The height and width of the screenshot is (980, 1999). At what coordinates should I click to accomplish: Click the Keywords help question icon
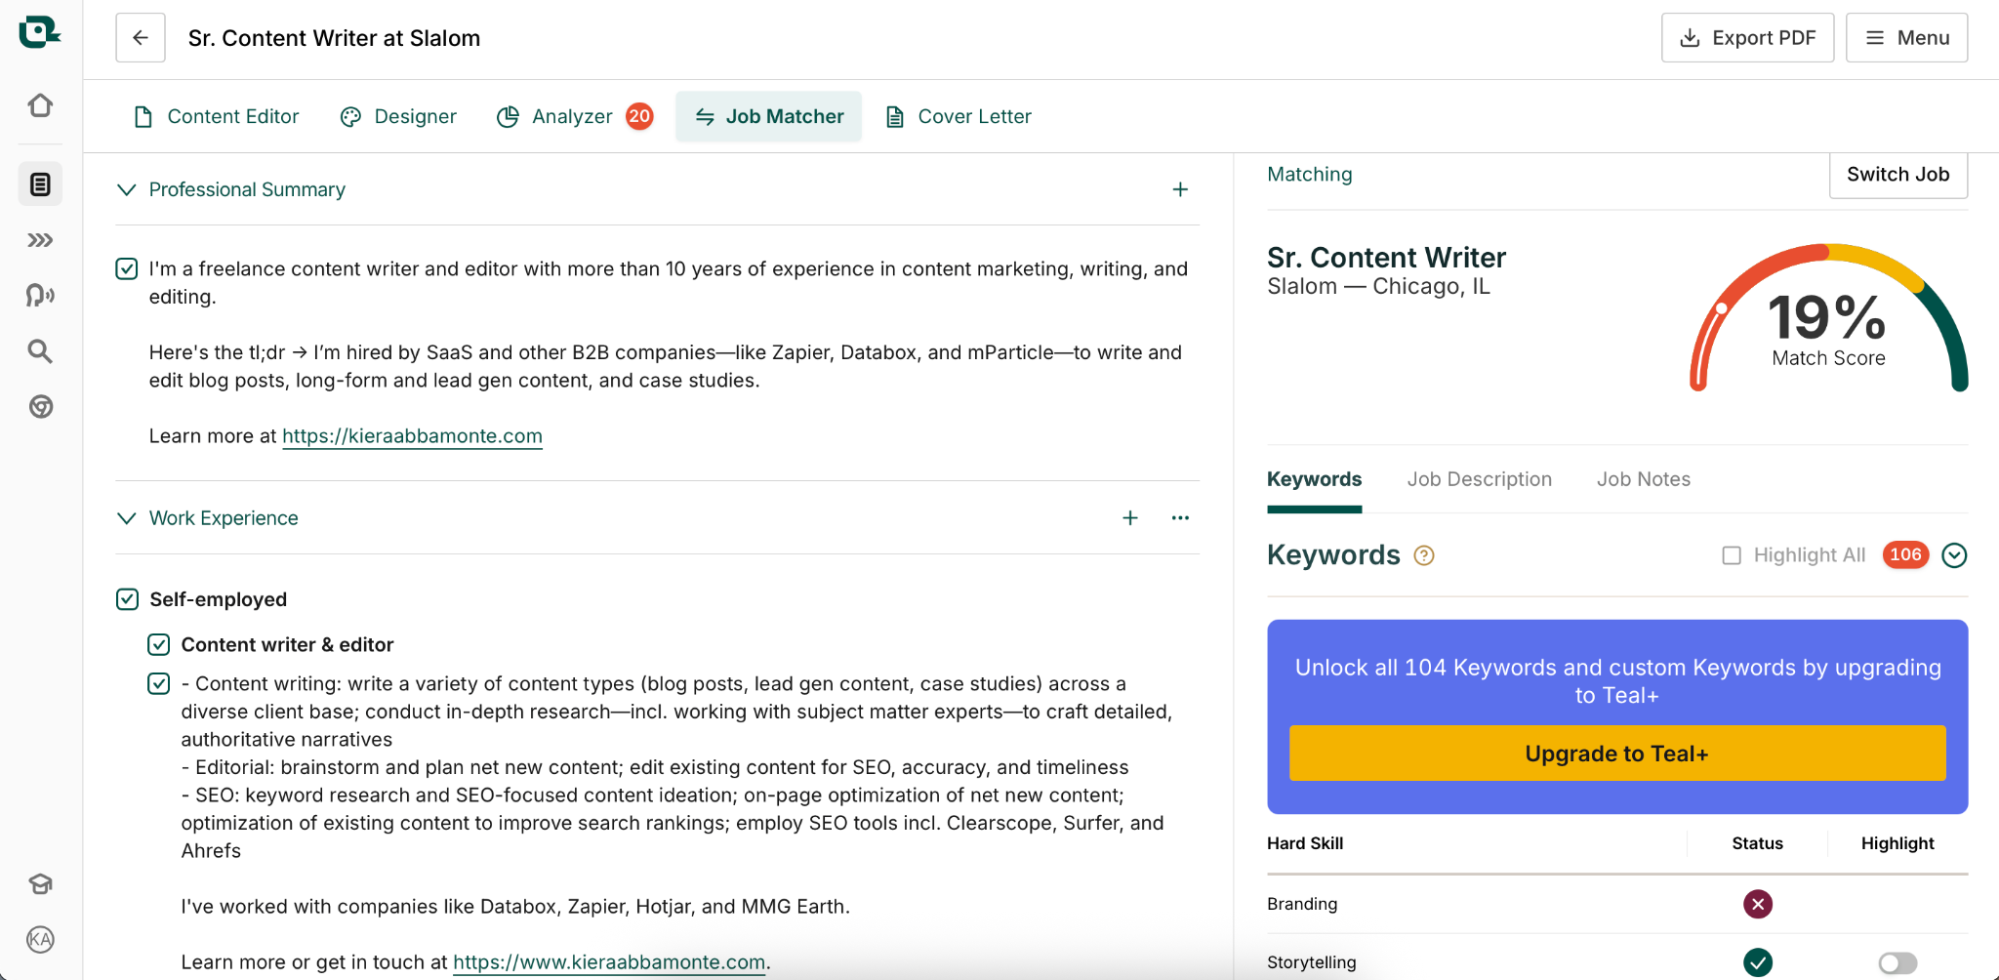(1424, 556)
